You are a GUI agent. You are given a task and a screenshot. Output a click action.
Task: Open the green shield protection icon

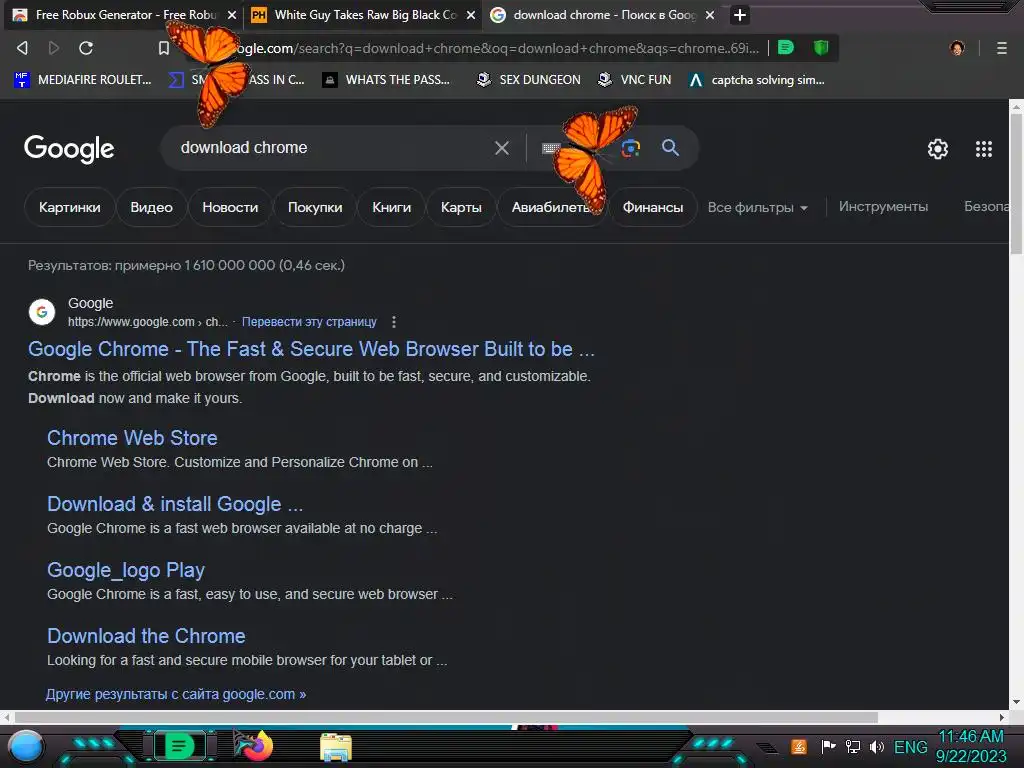point(821,47)
